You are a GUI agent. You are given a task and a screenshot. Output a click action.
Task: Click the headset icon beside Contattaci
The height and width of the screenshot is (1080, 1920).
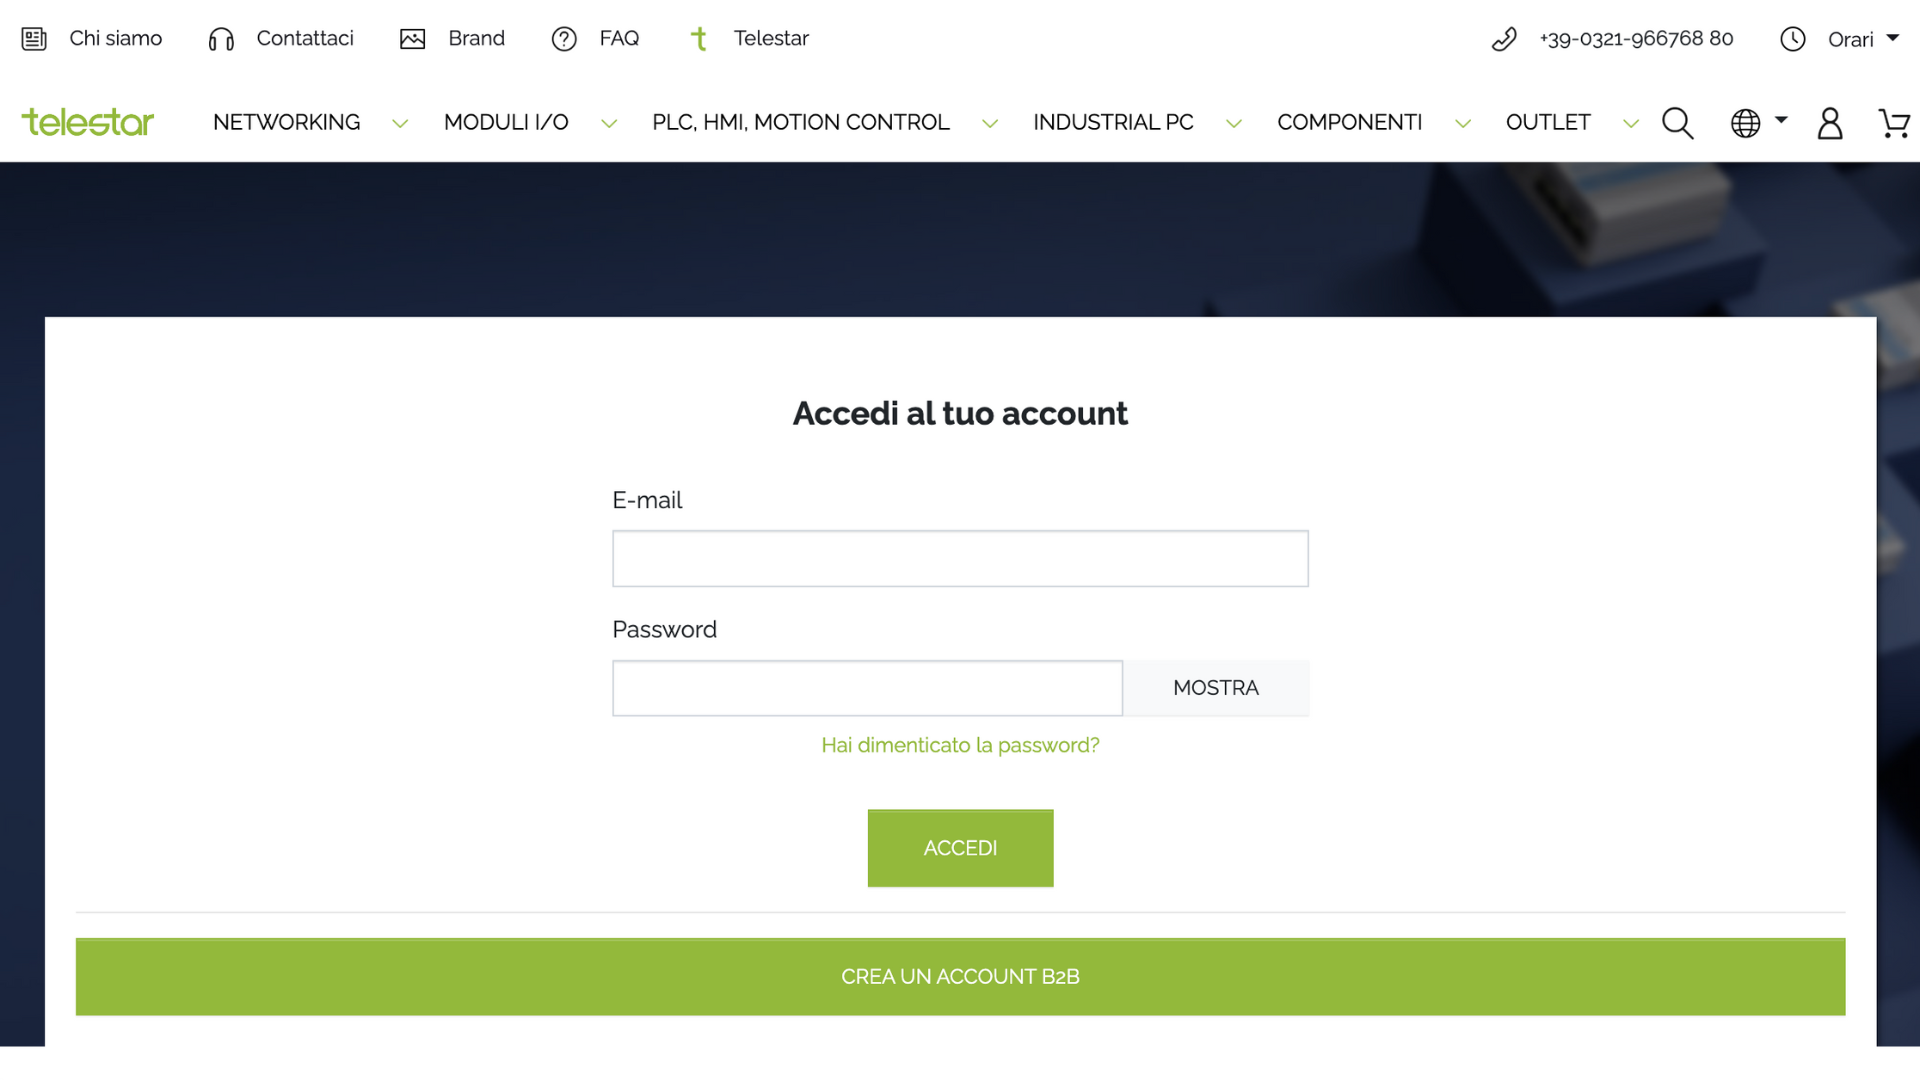[221, 39]
